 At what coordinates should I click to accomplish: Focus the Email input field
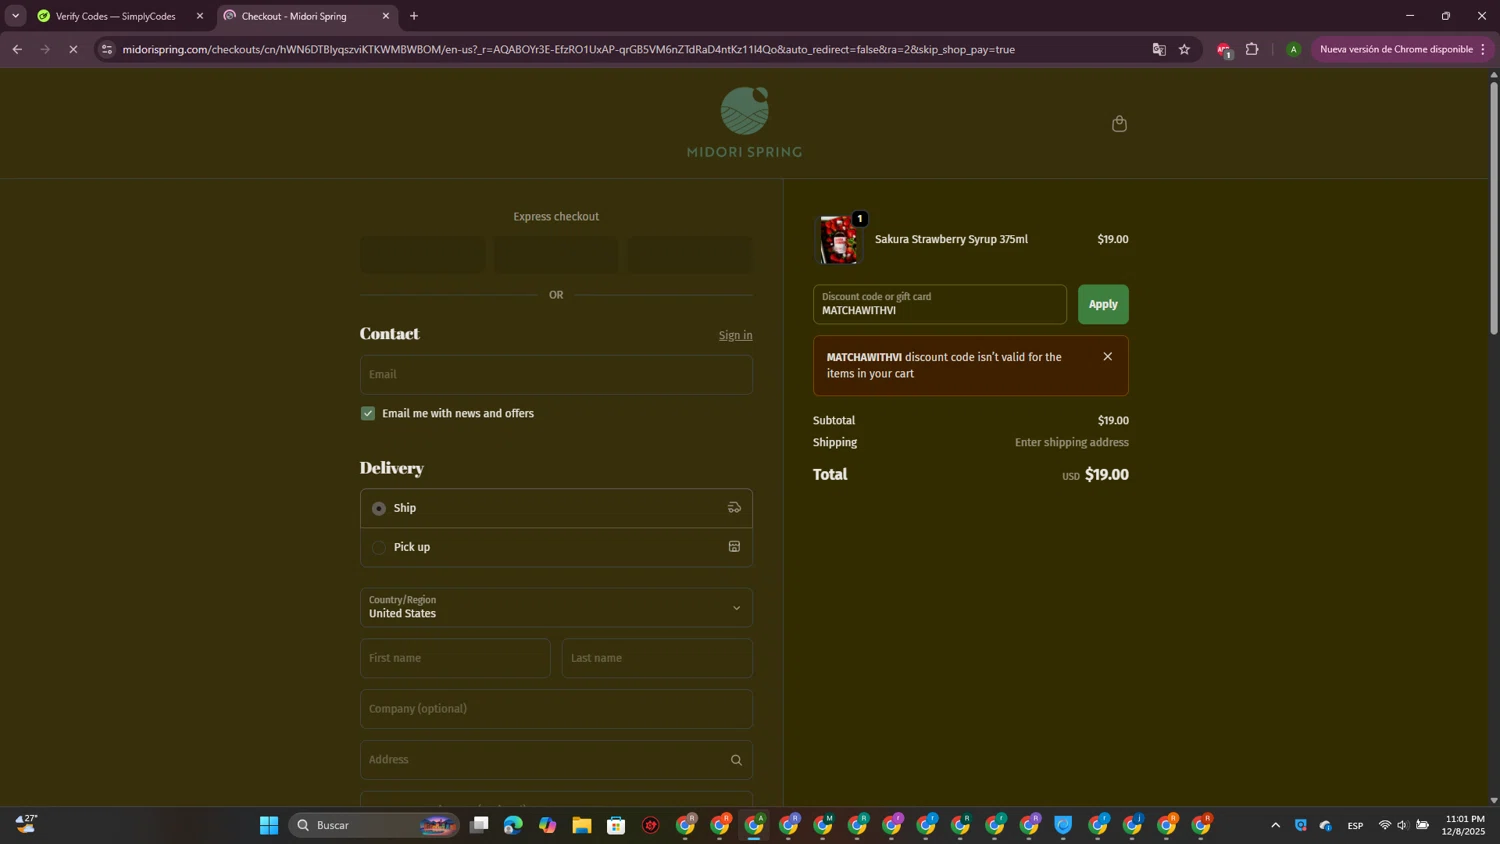(x=556, y=375)
